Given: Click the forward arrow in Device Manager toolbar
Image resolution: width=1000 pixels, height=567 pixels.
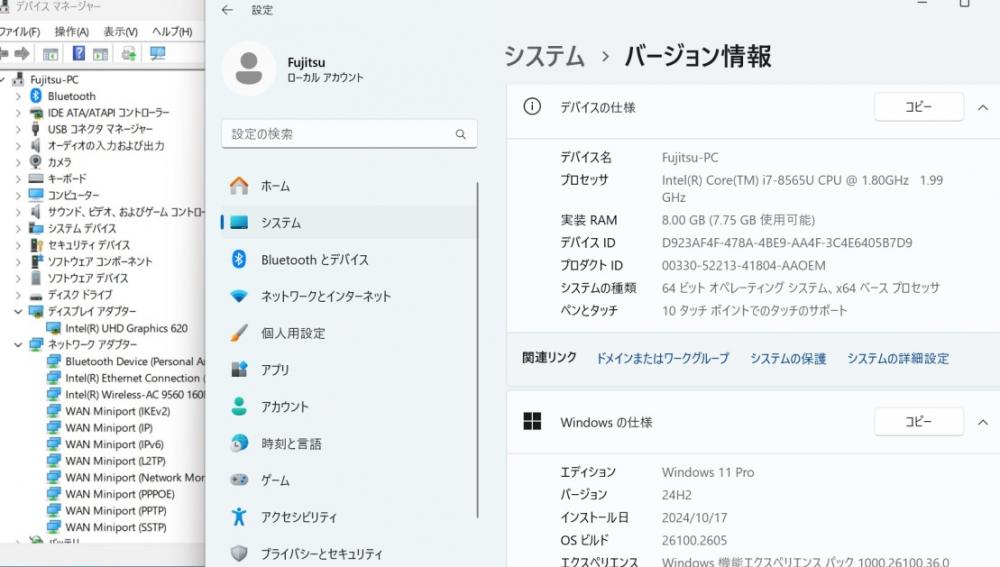Looking at the screenshot, I should point(22,54).
